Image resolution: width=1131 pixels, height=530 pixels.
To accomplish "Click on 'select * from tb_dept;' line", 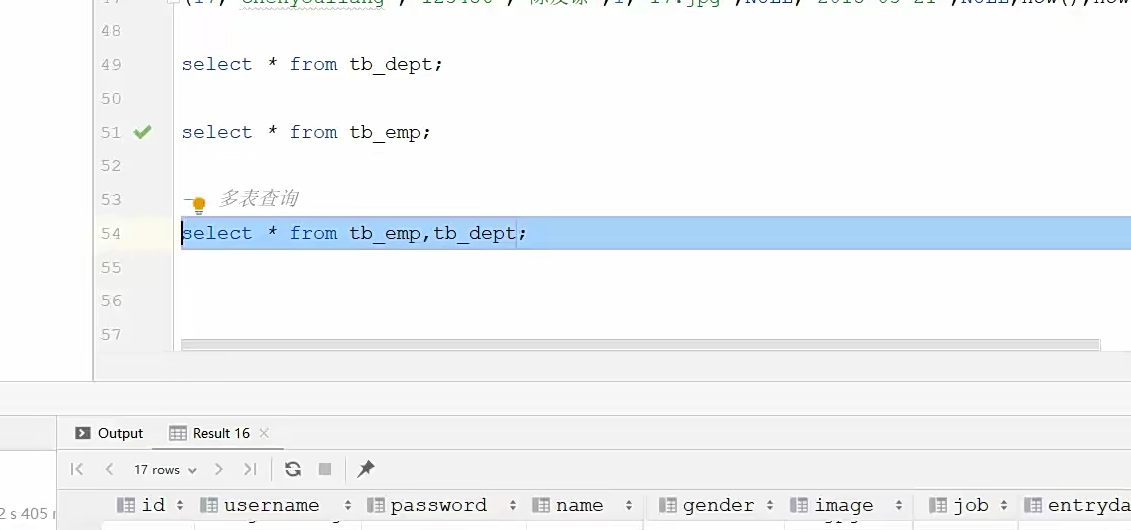I will (x=312, y=64).
